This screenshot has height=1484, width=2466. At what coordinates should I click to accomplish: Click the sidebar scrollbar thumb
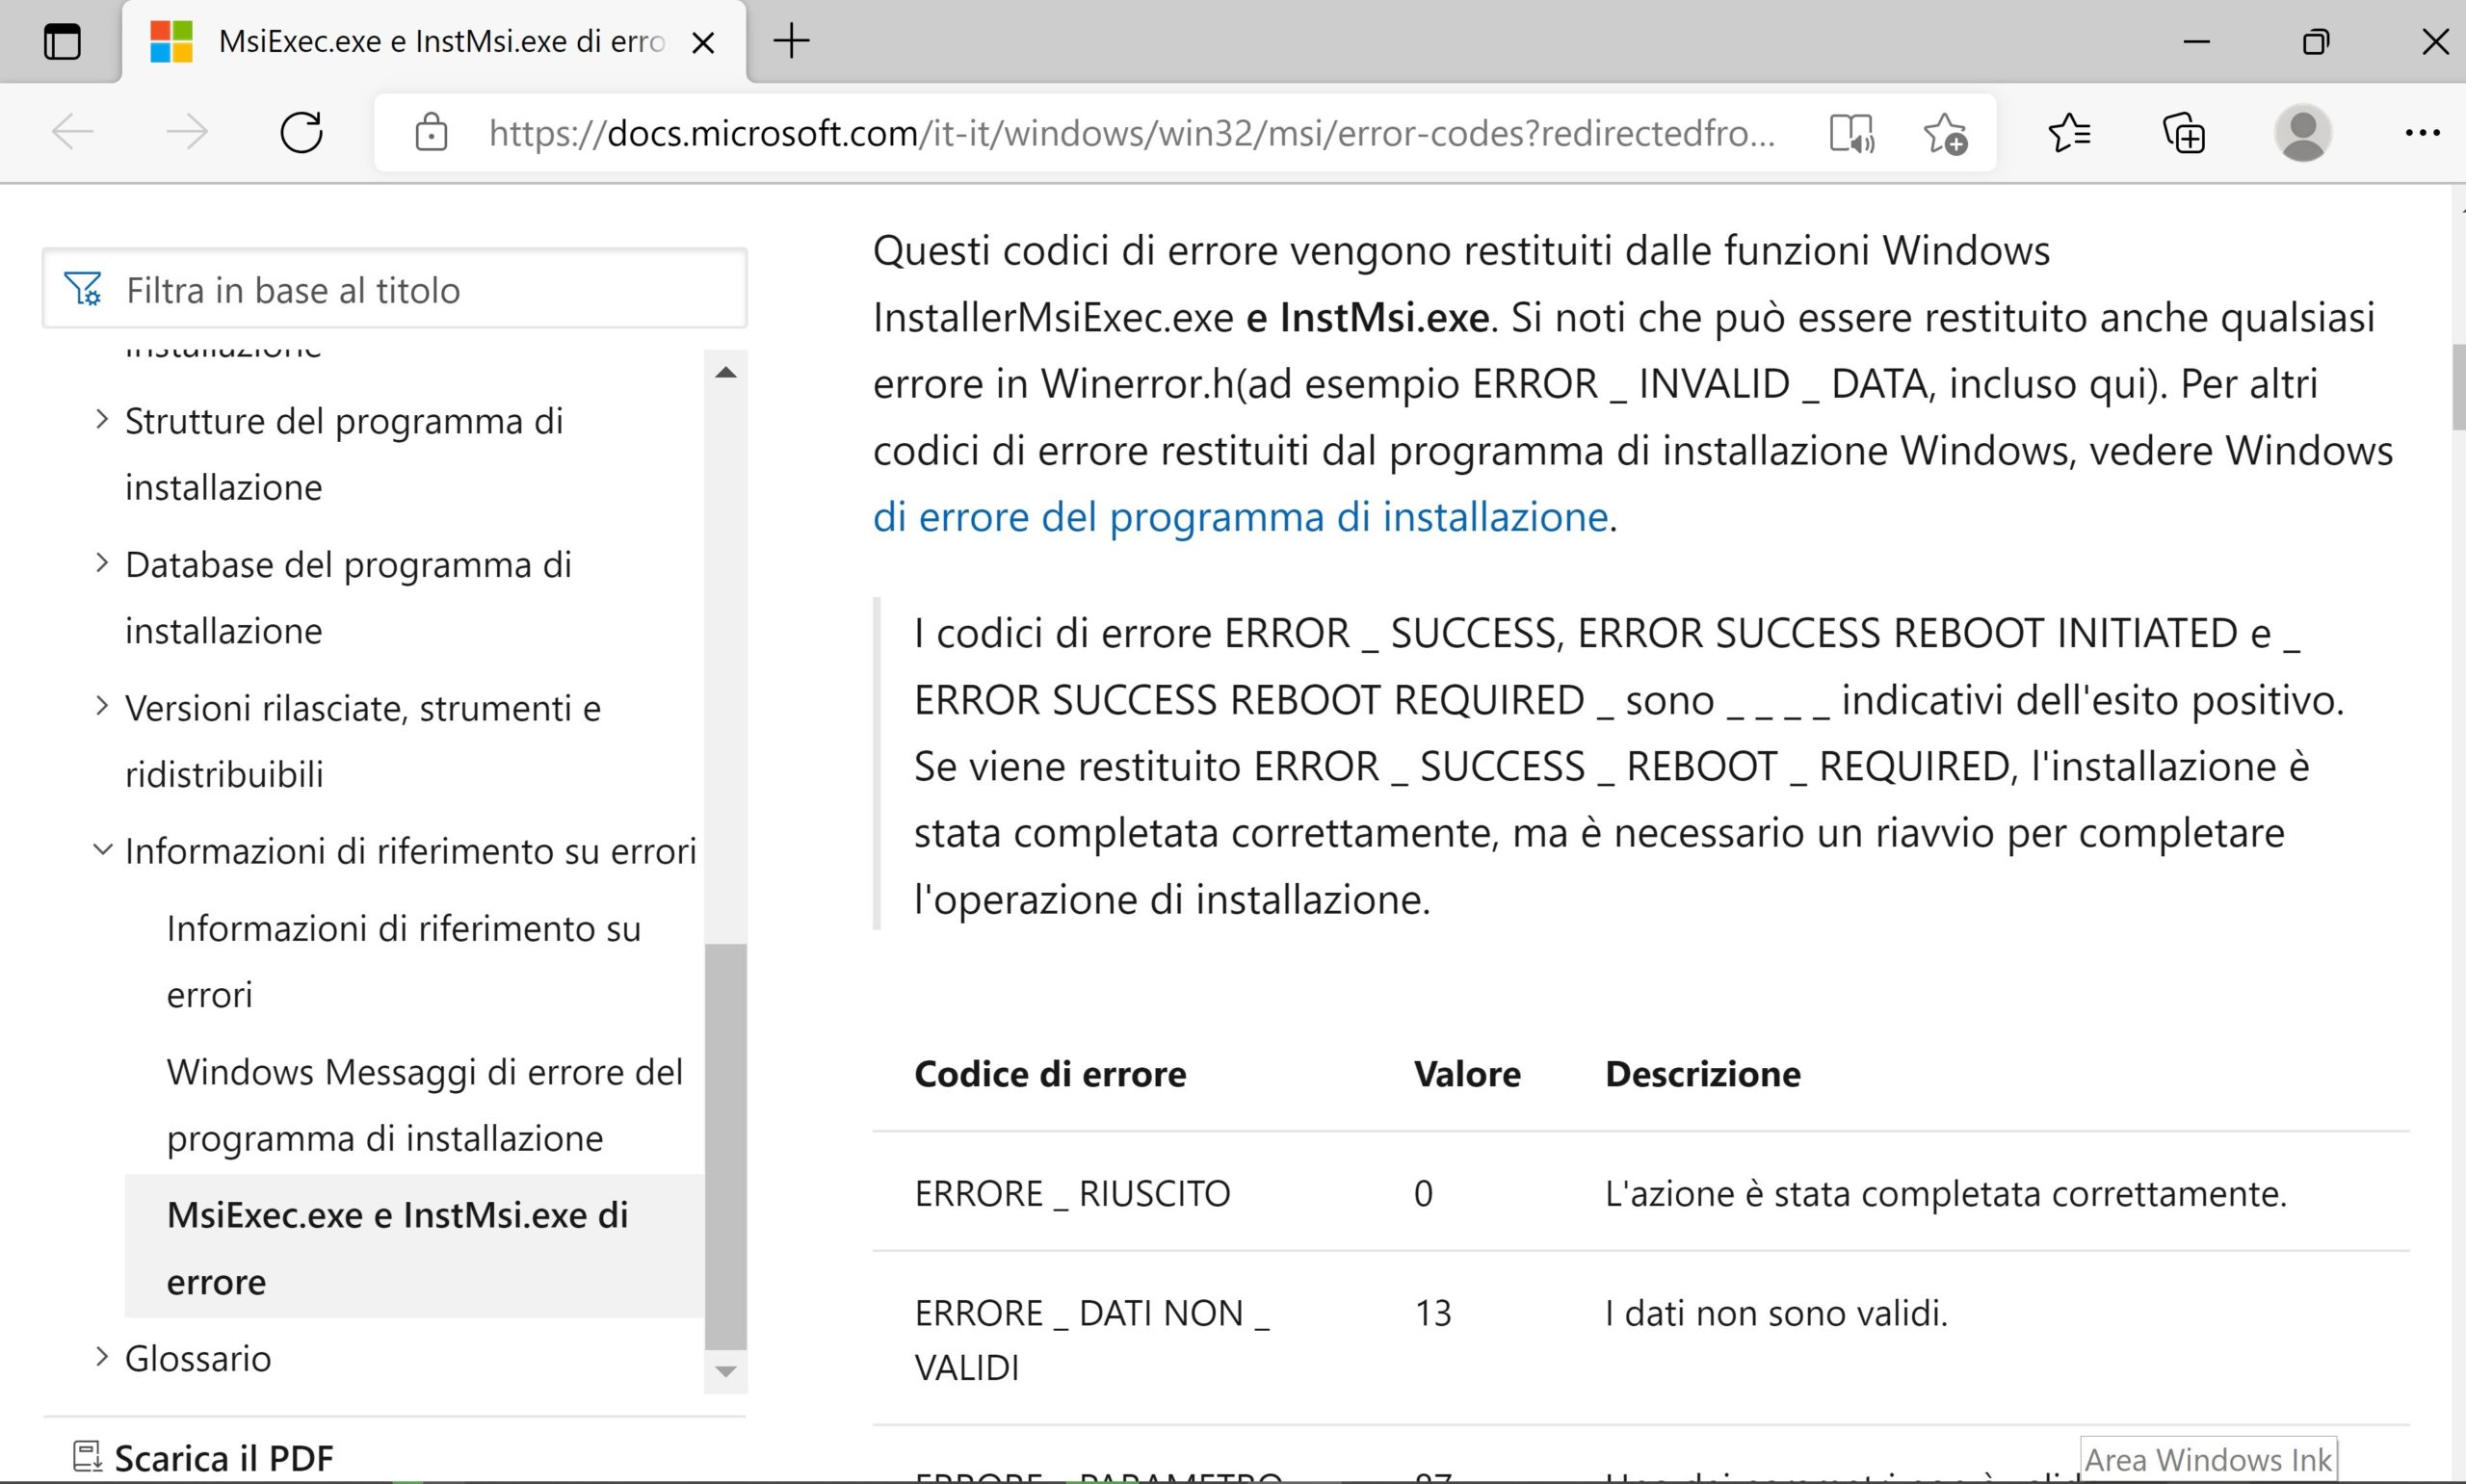point(726,1147)
